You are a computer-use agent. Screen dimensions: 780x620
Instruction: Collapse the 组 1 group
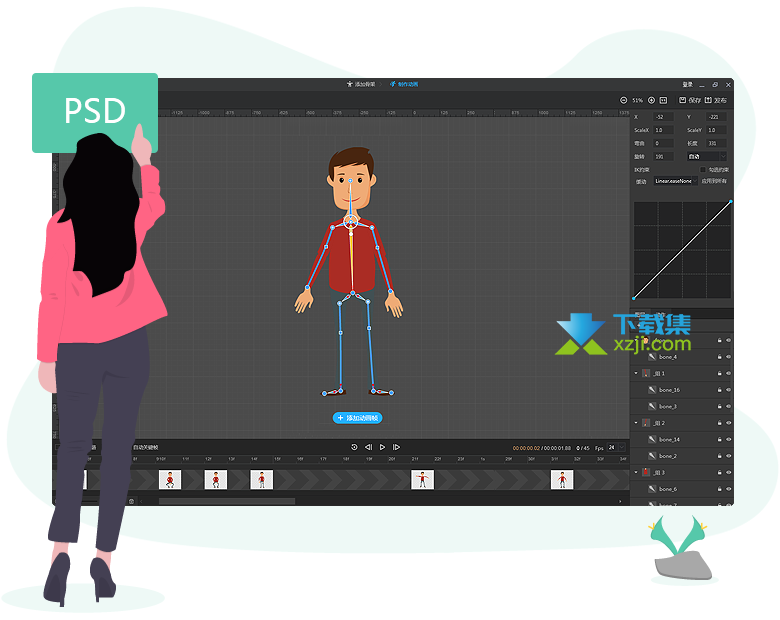(636, 373)
